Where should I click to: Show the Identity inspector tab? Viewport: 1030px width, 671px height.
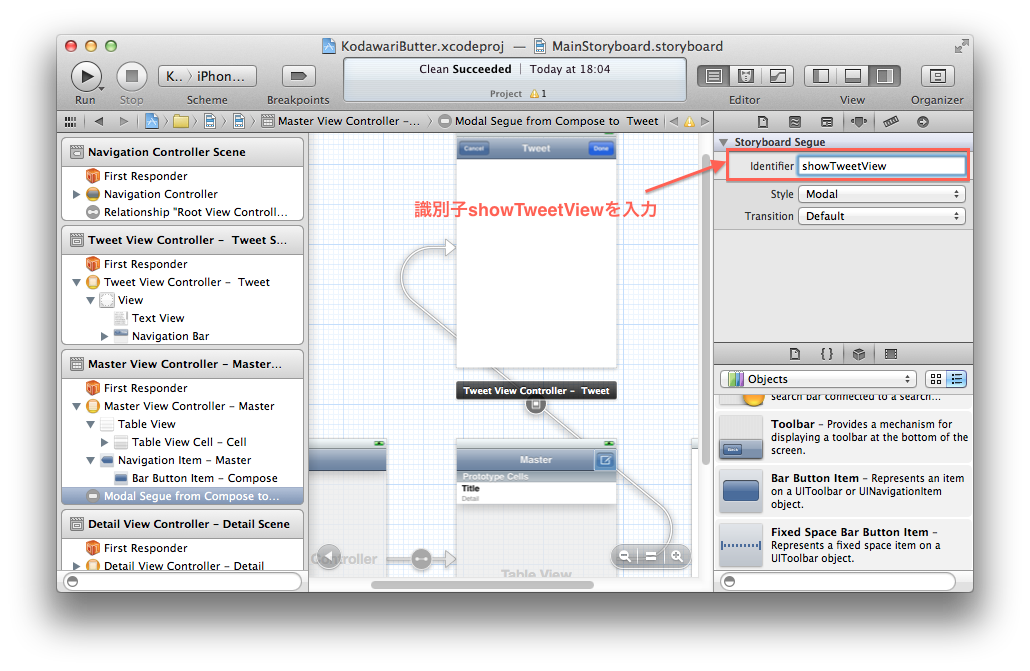[827, 122]
